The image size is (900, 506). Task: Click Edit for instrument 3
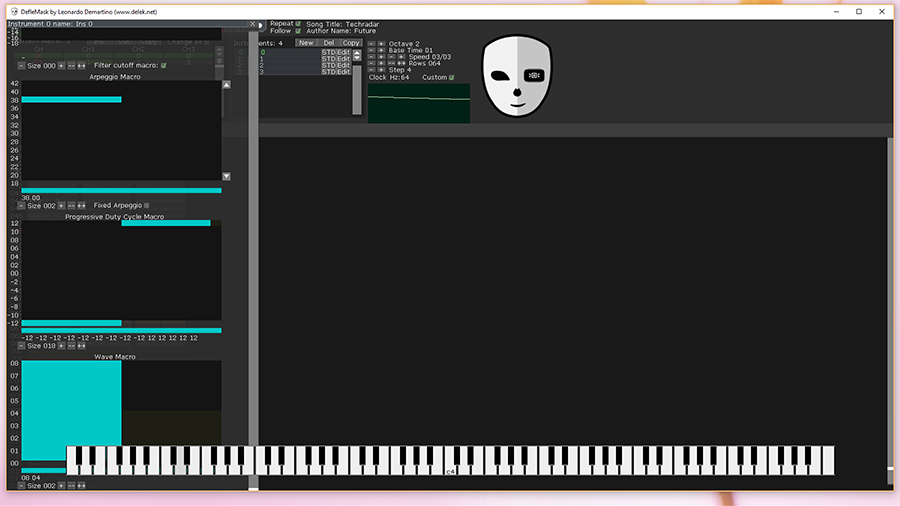click(343, 72)
